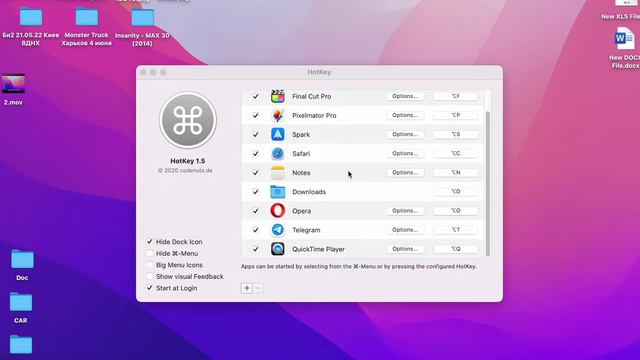Remove selected app with minus button
Screen dimensions: 640x360
click(x=258, y=288)
